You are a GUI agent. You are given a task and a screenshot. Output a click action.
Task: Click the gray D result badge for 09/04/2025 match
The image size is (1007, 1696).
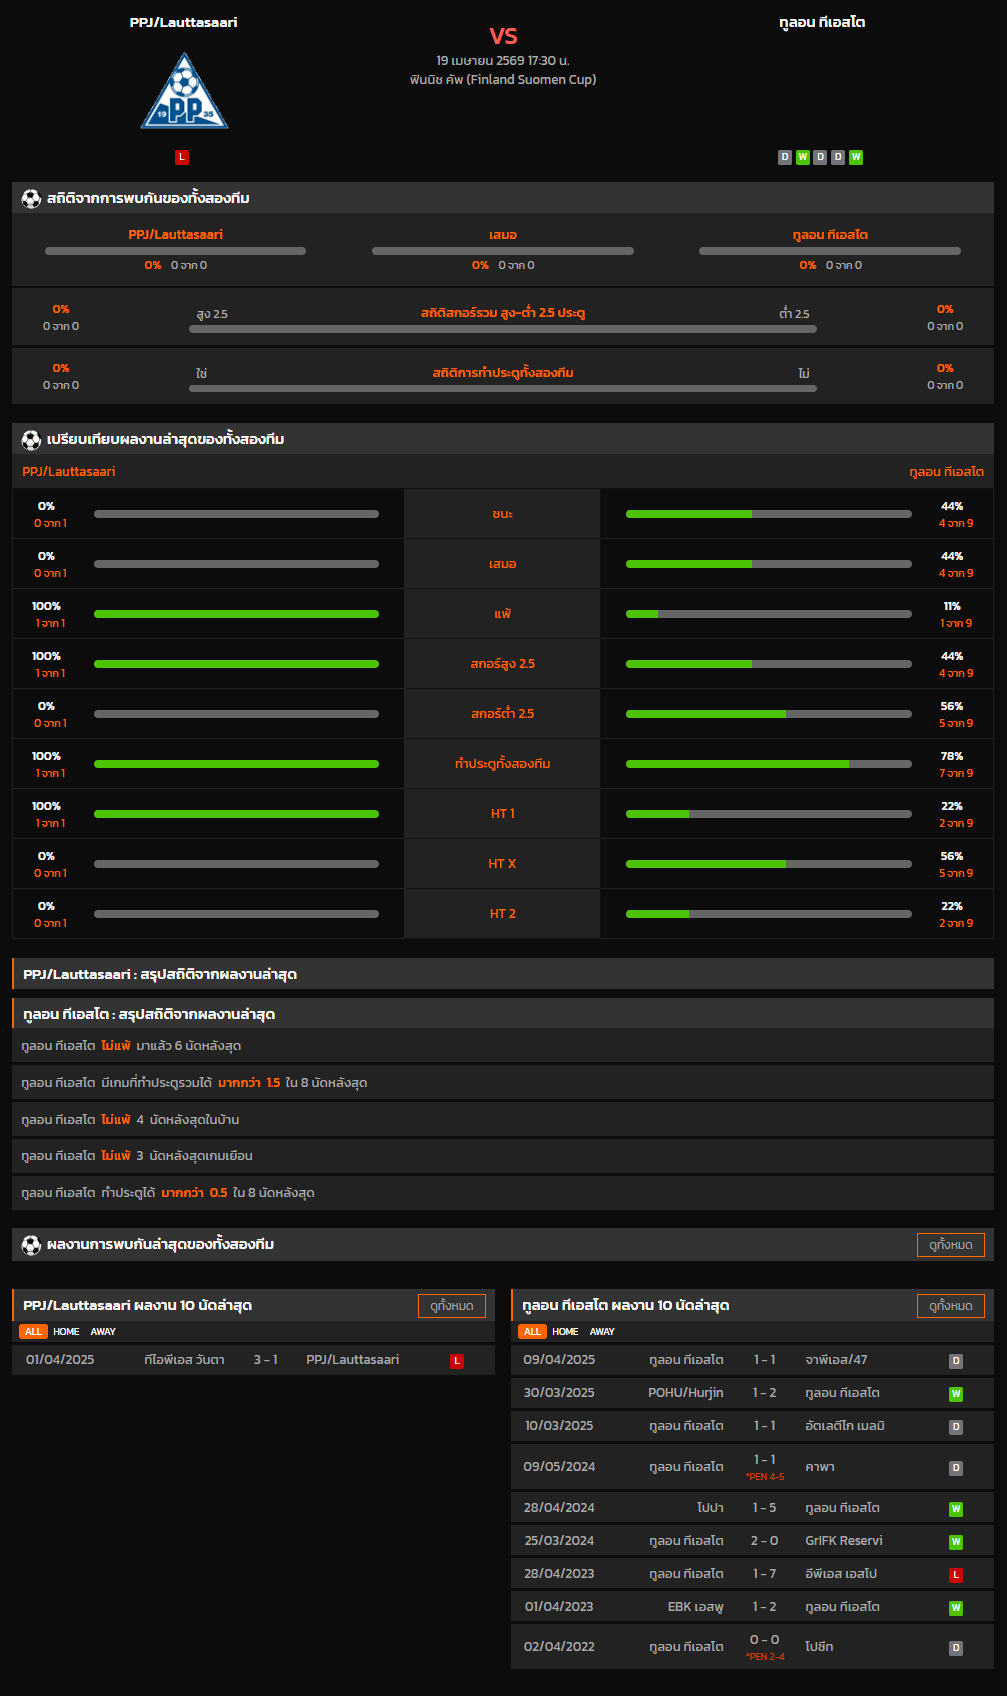tap(956, 1361)
